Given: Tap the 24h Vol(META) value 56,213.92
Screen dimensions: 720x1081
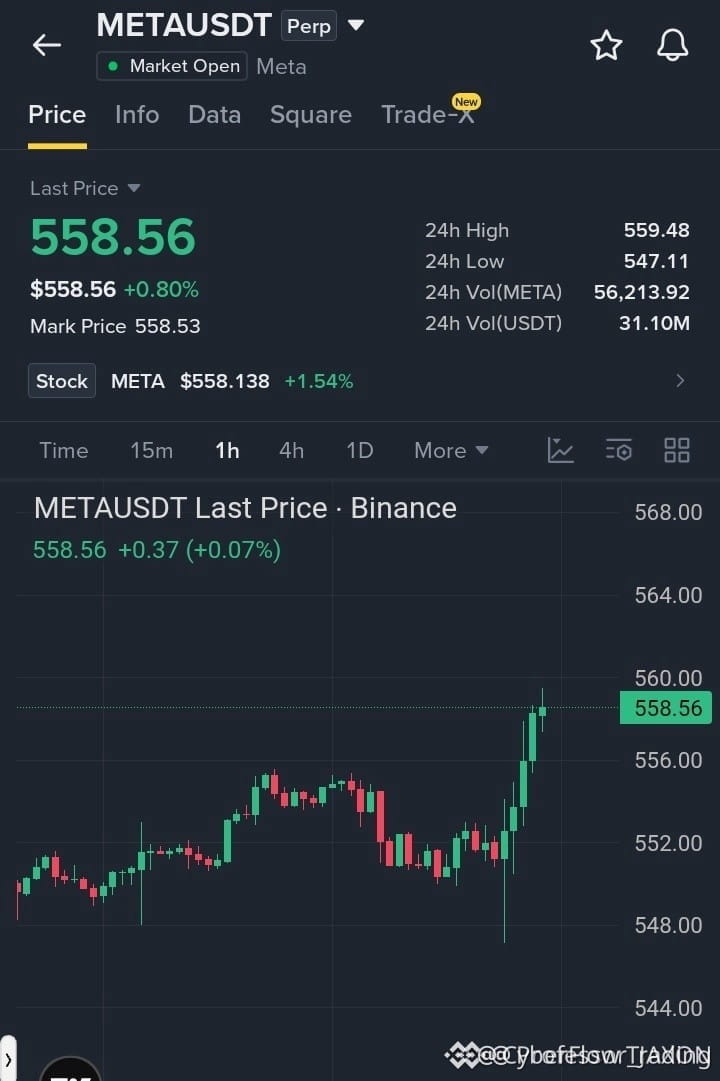Looking at the screenshot, I should pyautogui.click(x=641, y=292).
